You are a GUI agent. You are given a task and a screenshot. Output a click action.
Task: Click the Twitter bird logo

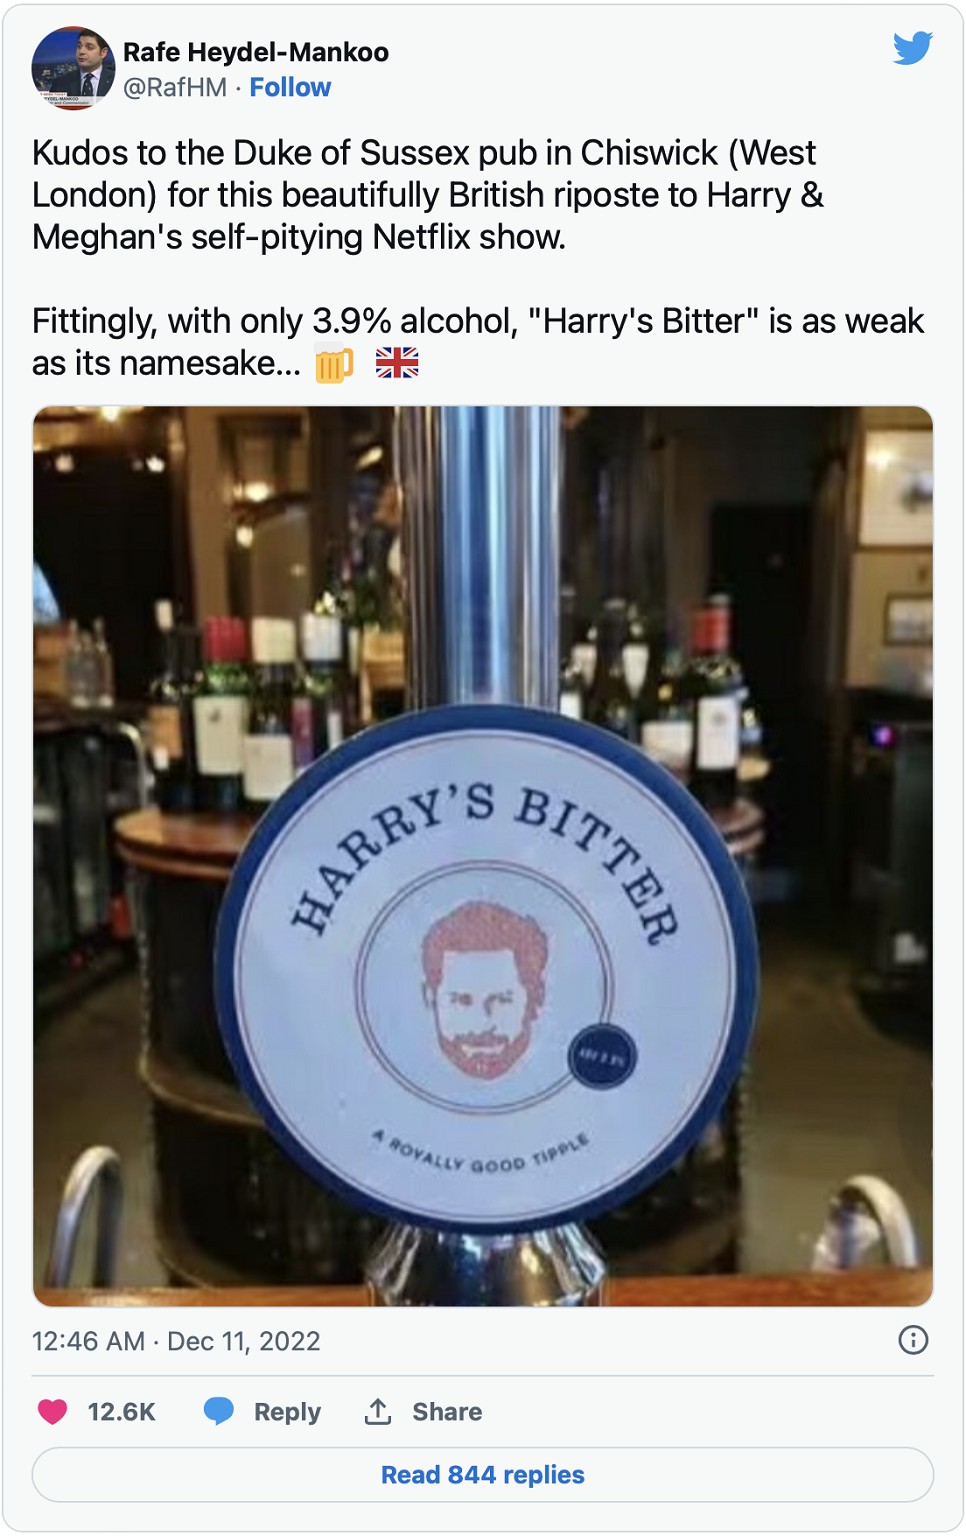point(913,47)
